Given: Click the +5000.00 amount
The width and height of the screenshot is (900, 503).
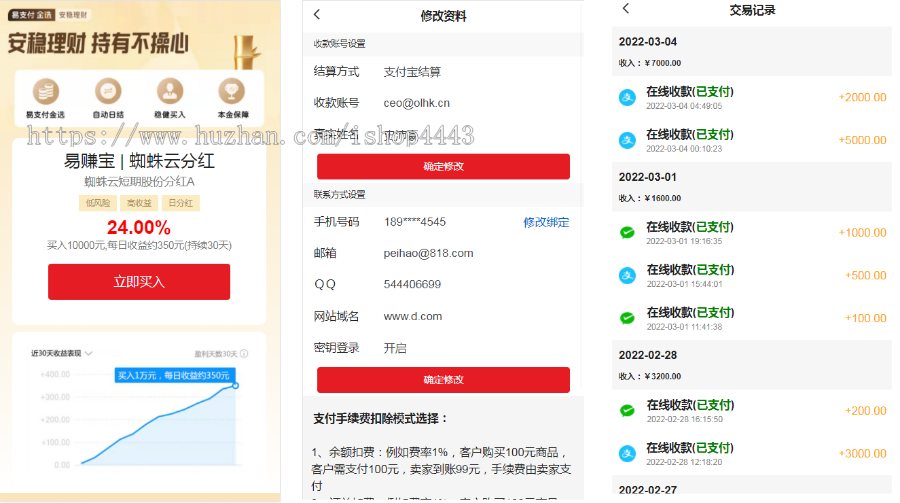Looking at the screenshot, I should 863,140.
